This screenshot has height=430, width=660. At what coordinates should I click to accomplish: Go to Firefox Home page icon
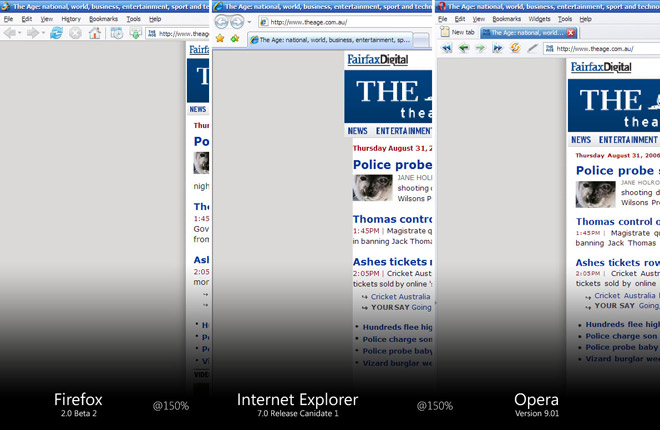tap(95, 33)
